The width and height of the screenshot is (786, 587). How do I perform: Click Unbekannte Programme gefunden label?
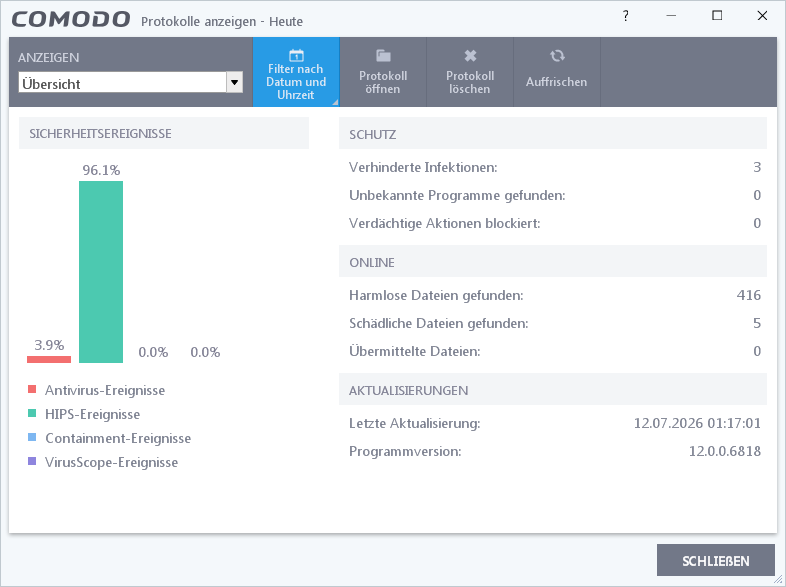click(457, 195)
